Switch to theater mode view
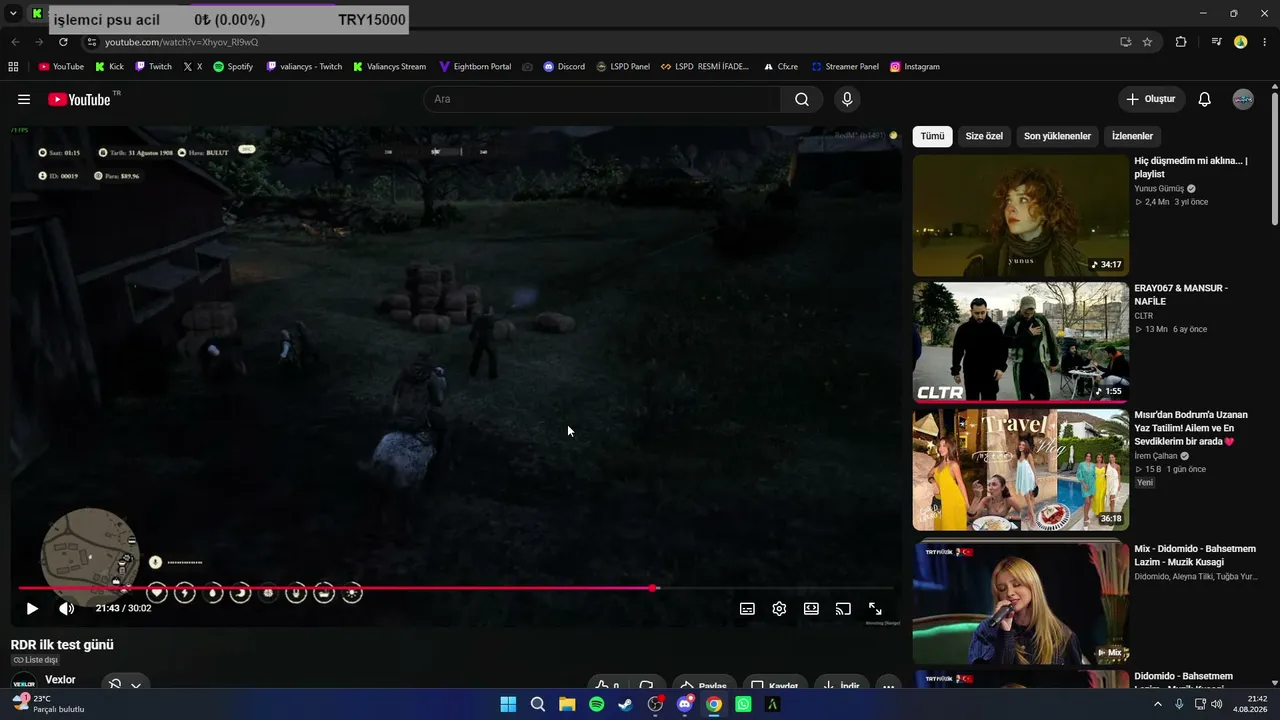 click(811, 608)
